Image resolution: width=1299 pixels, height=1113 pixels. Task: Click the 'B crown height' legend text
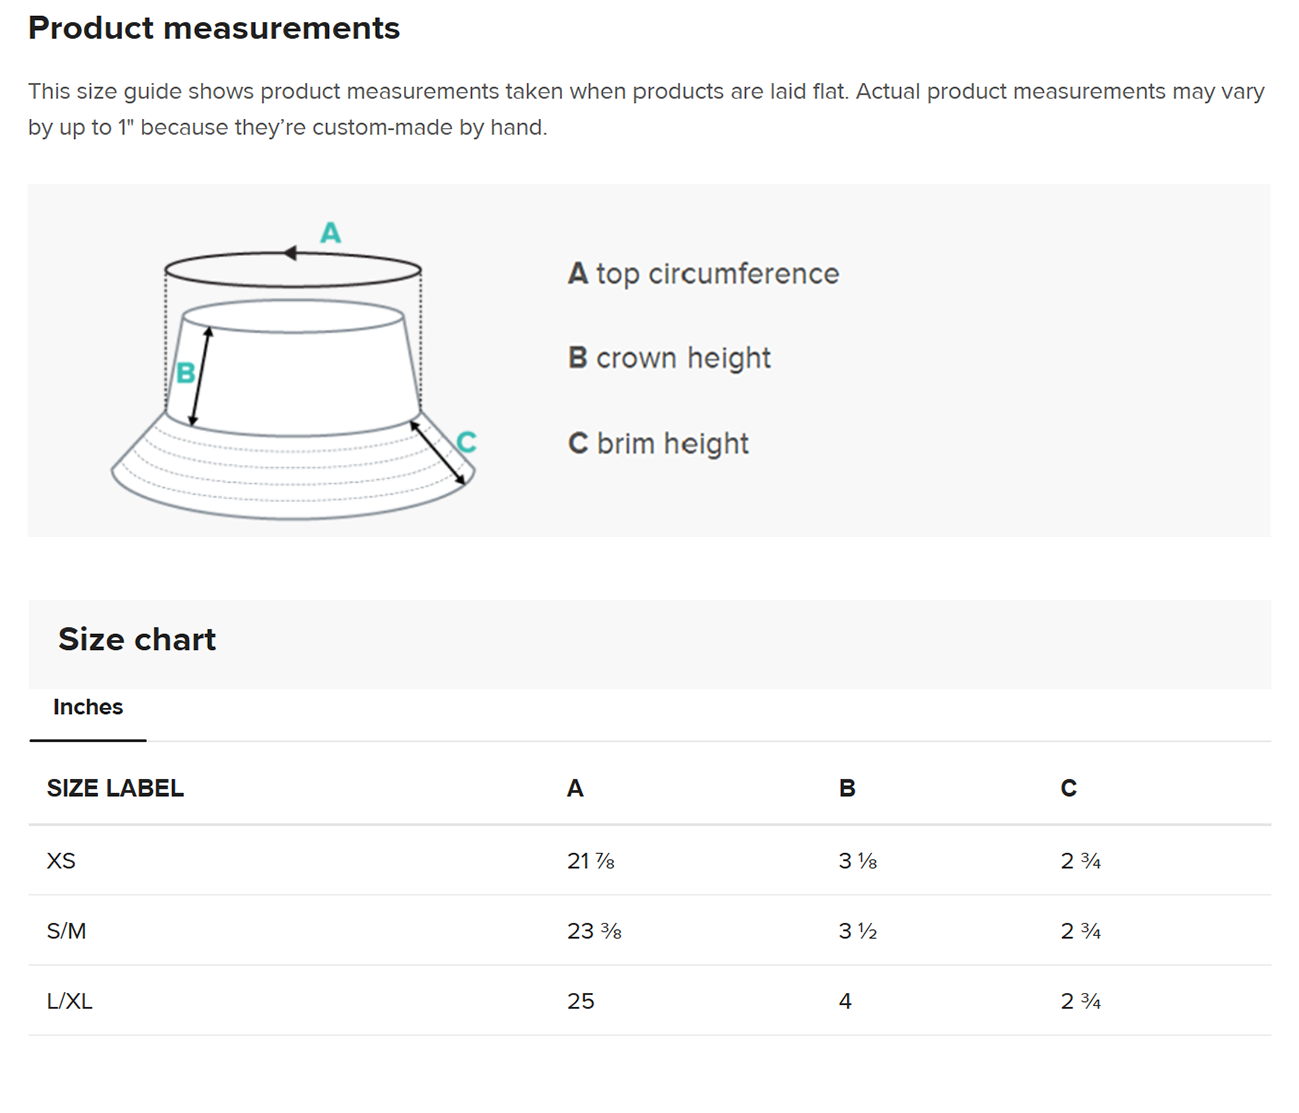tap(669, 358)
